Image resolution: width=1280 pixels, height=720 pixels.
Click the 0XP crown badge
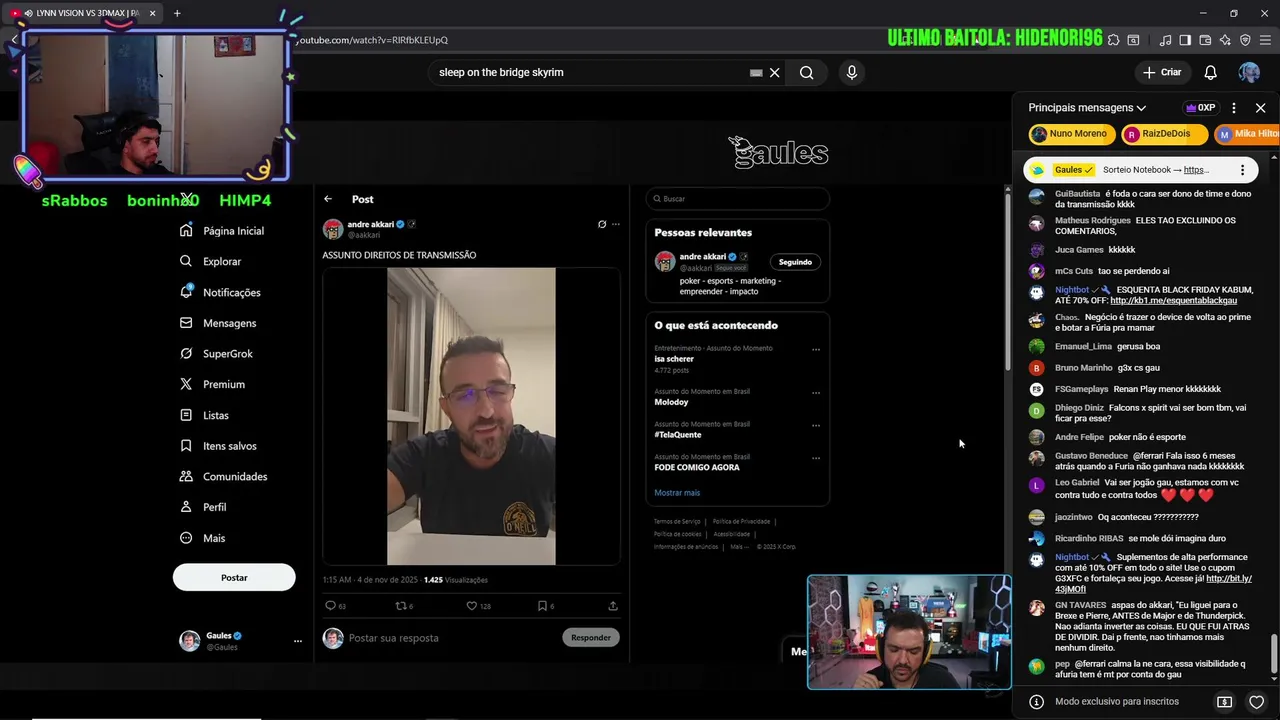(1200, 108)
